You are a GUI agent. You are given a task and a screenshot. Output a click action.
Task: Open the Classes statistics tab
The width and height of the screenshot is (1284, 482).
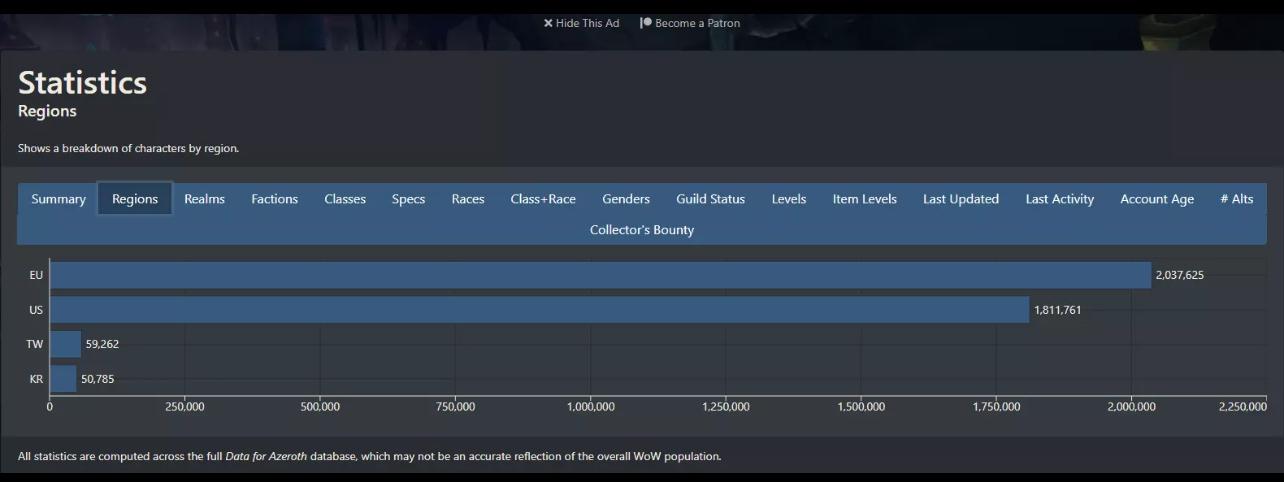coord(345,199)
